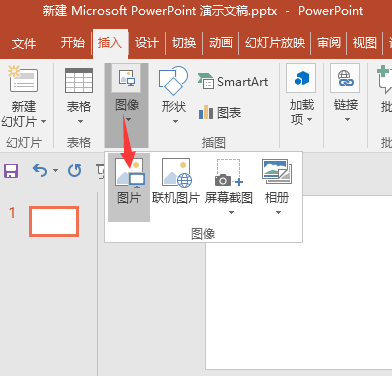Expand the 相册 album dropdown arrow
Viewport: 392px width, 376px height.
pos(279,212)
